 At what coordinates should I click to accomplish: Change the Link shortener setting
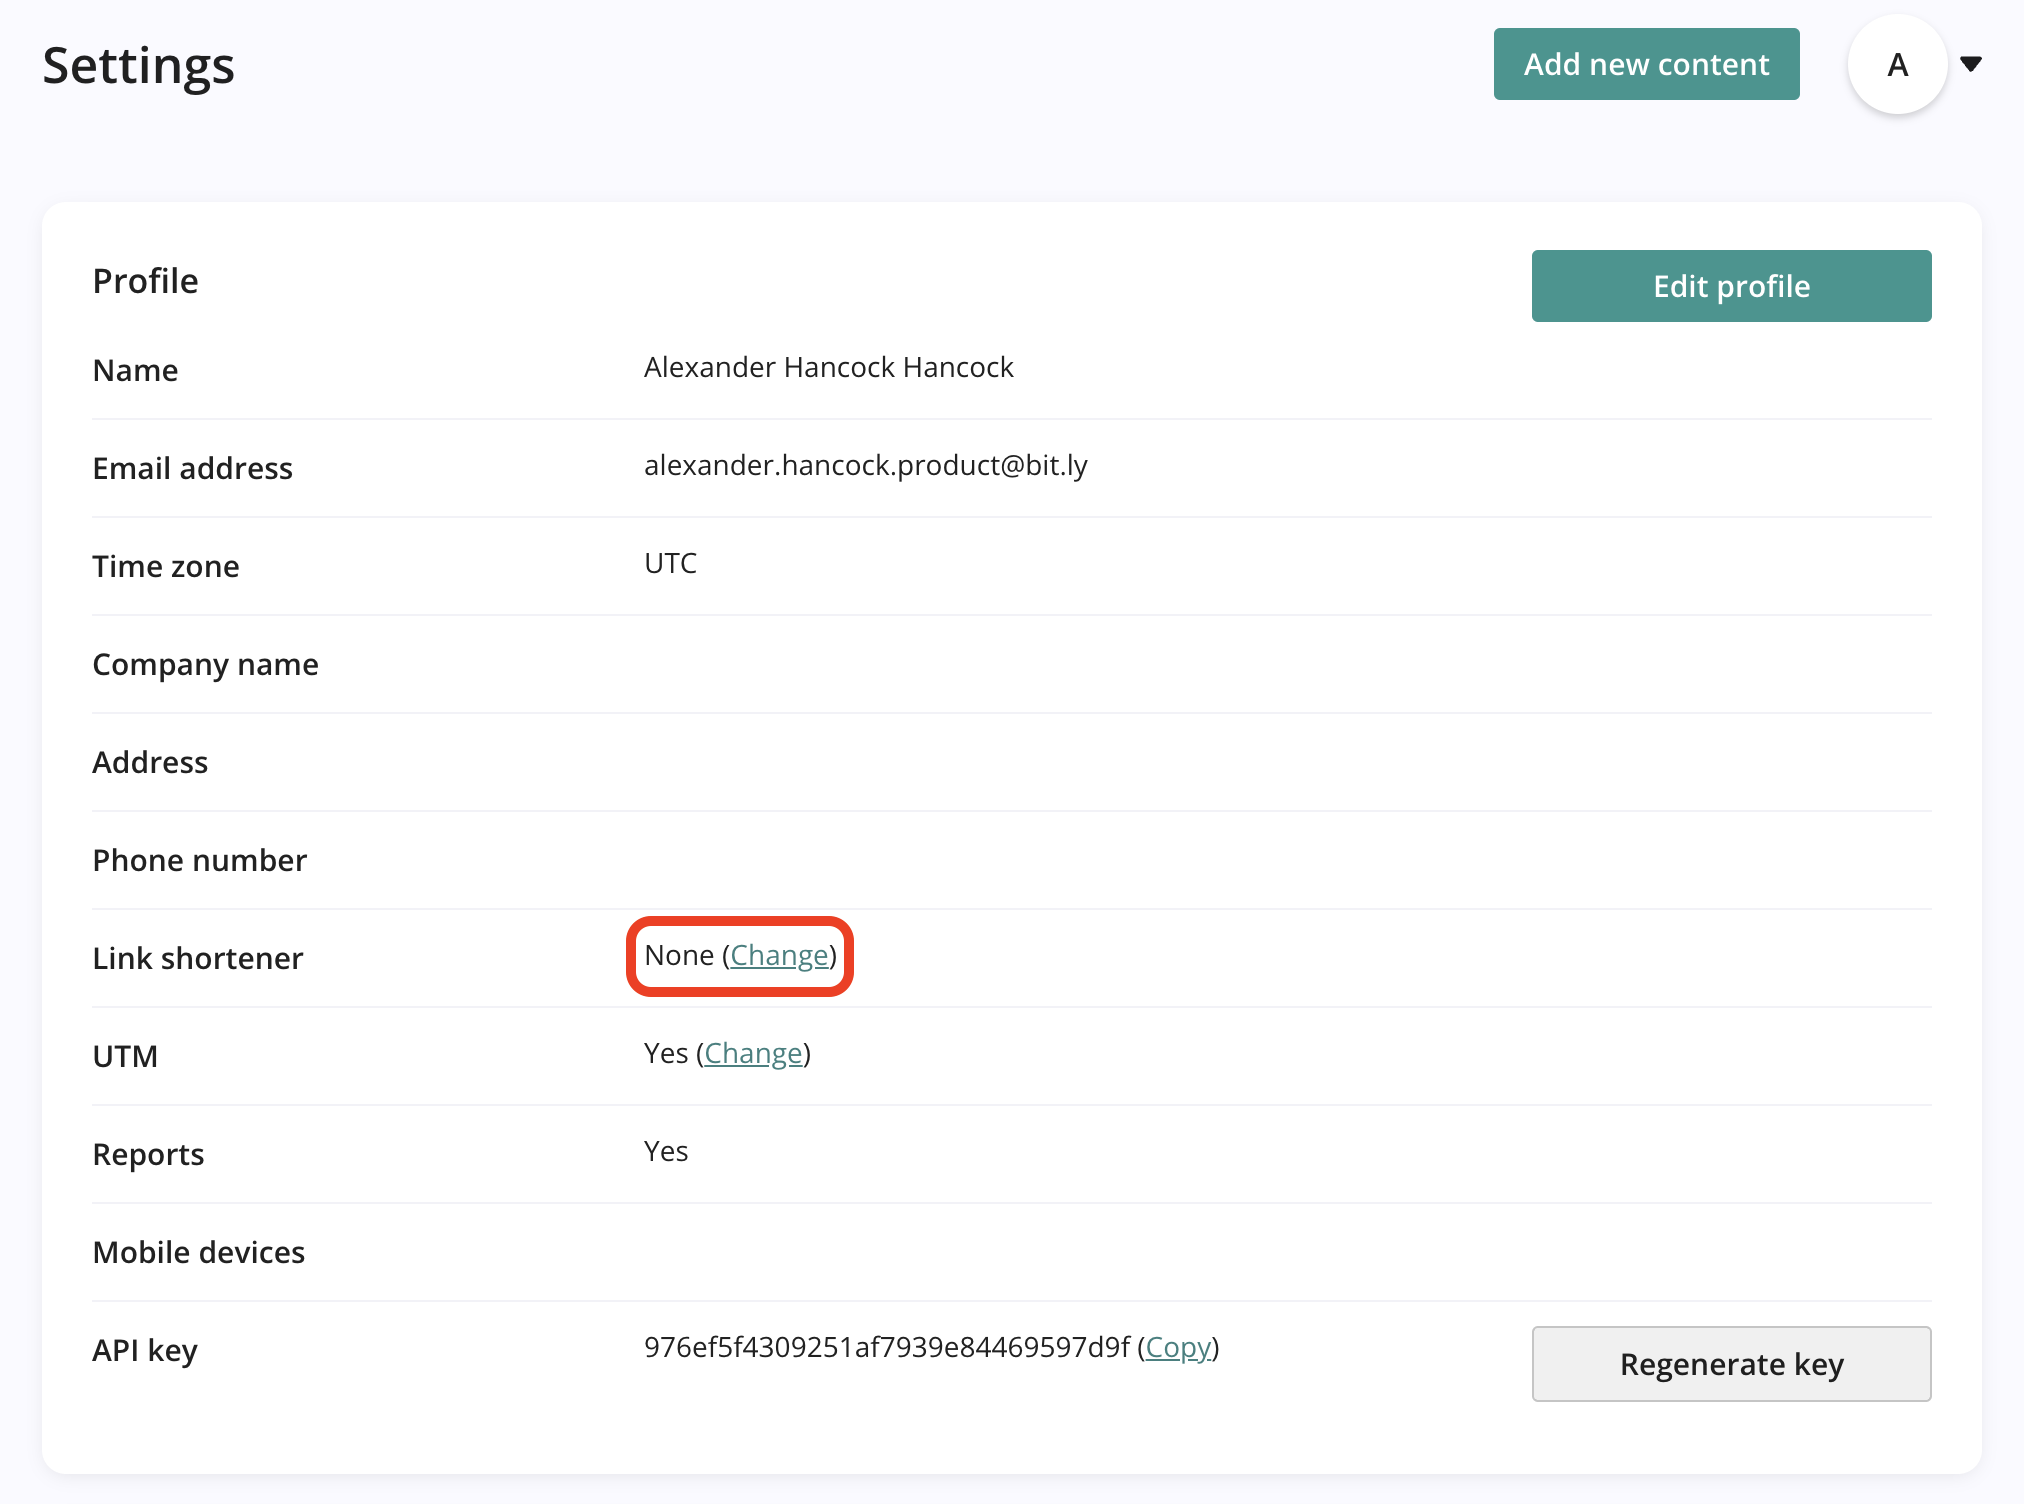[779, 955]
